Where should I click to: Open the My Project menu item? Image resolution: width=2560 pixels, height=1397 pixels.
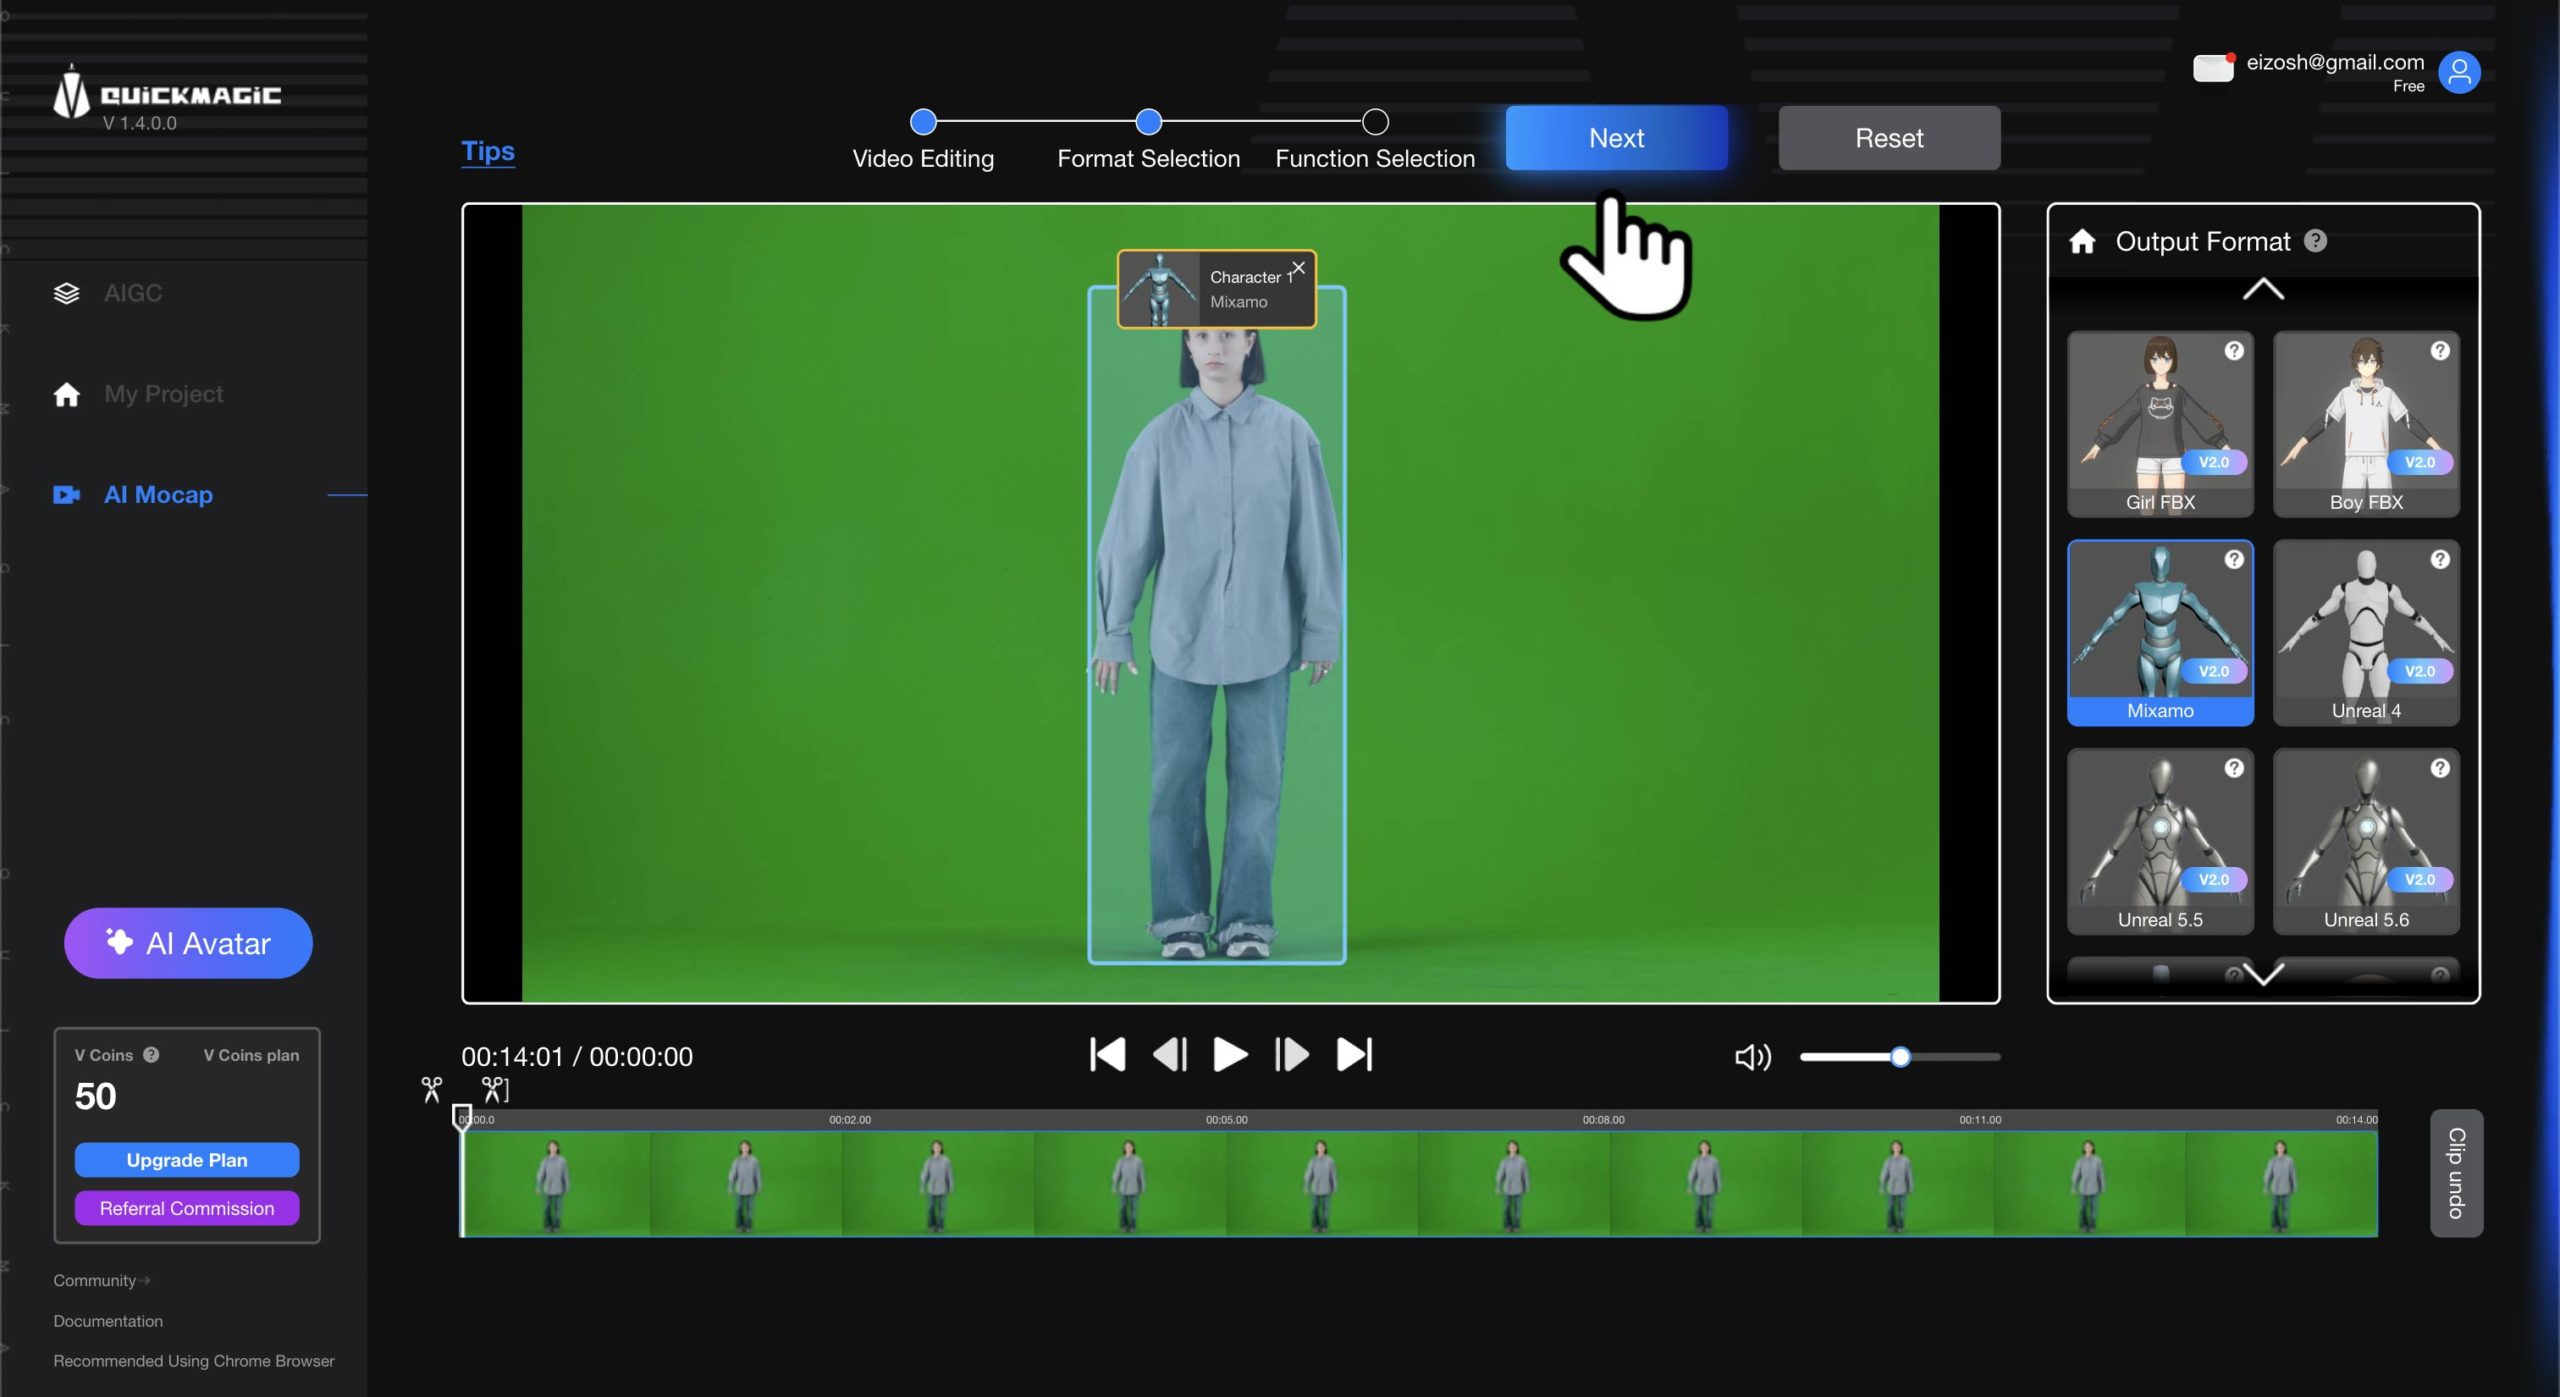163,394
